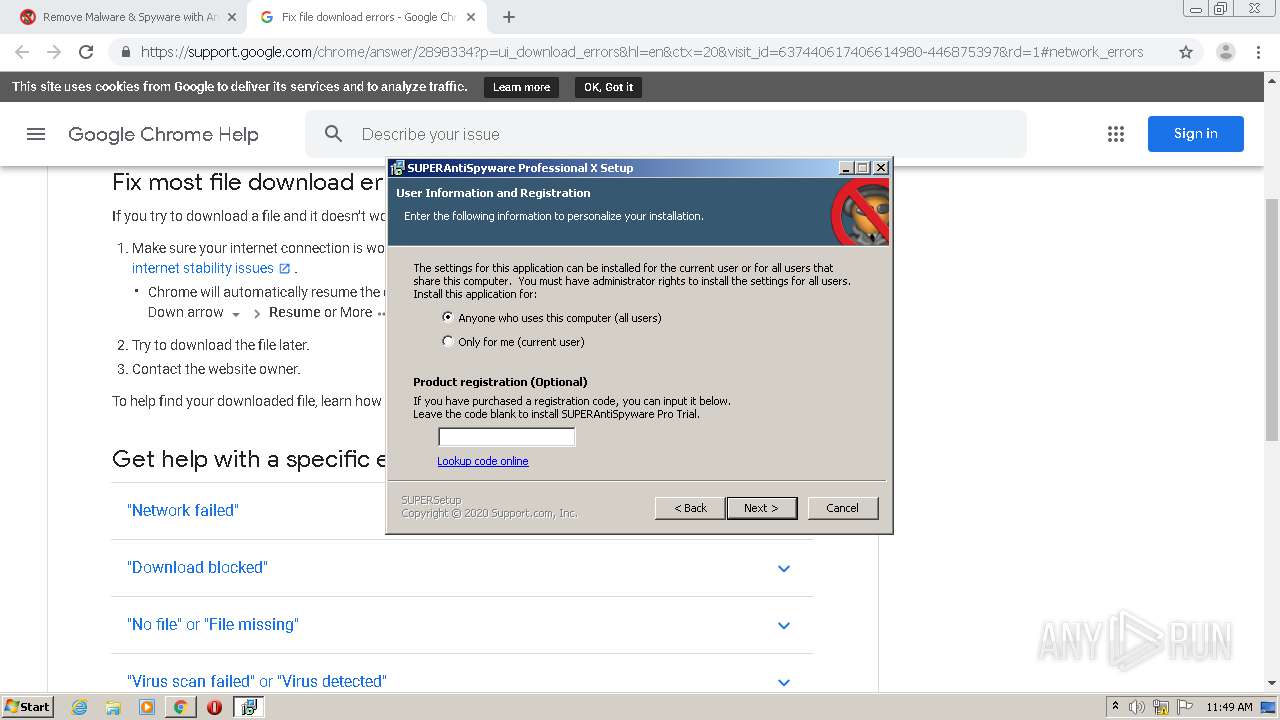Viewport: 1280px width, 720px height.
Task: Open the Google apps grid
Action: 1116,134
